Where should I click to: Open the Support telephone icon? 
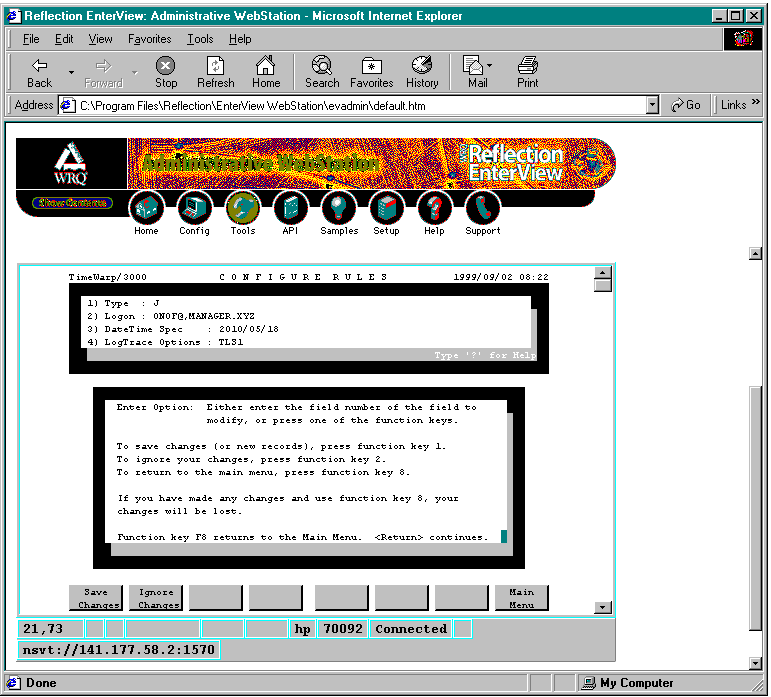pos(482,207)
